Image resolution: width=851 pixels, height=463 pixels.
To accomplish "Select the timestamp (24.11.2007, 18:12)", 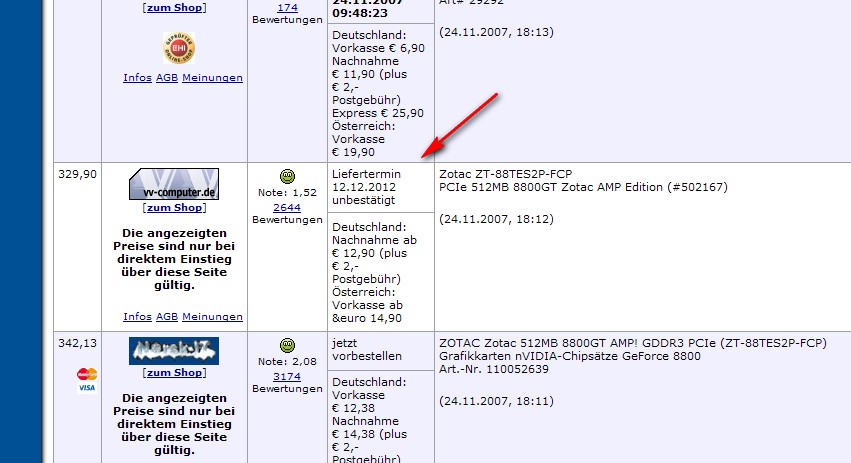I will click(497, 219).
